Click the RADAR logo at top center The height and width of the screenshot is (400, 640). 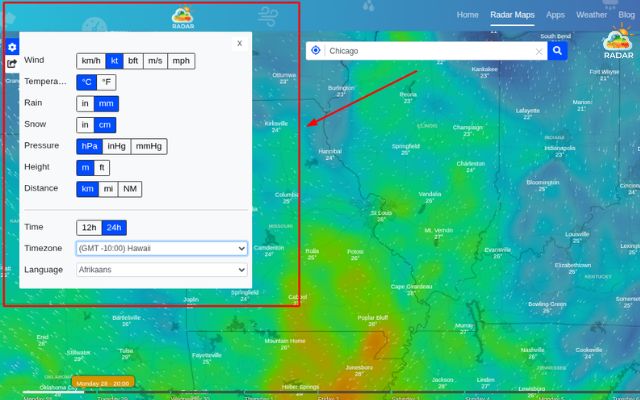point(182,17)
